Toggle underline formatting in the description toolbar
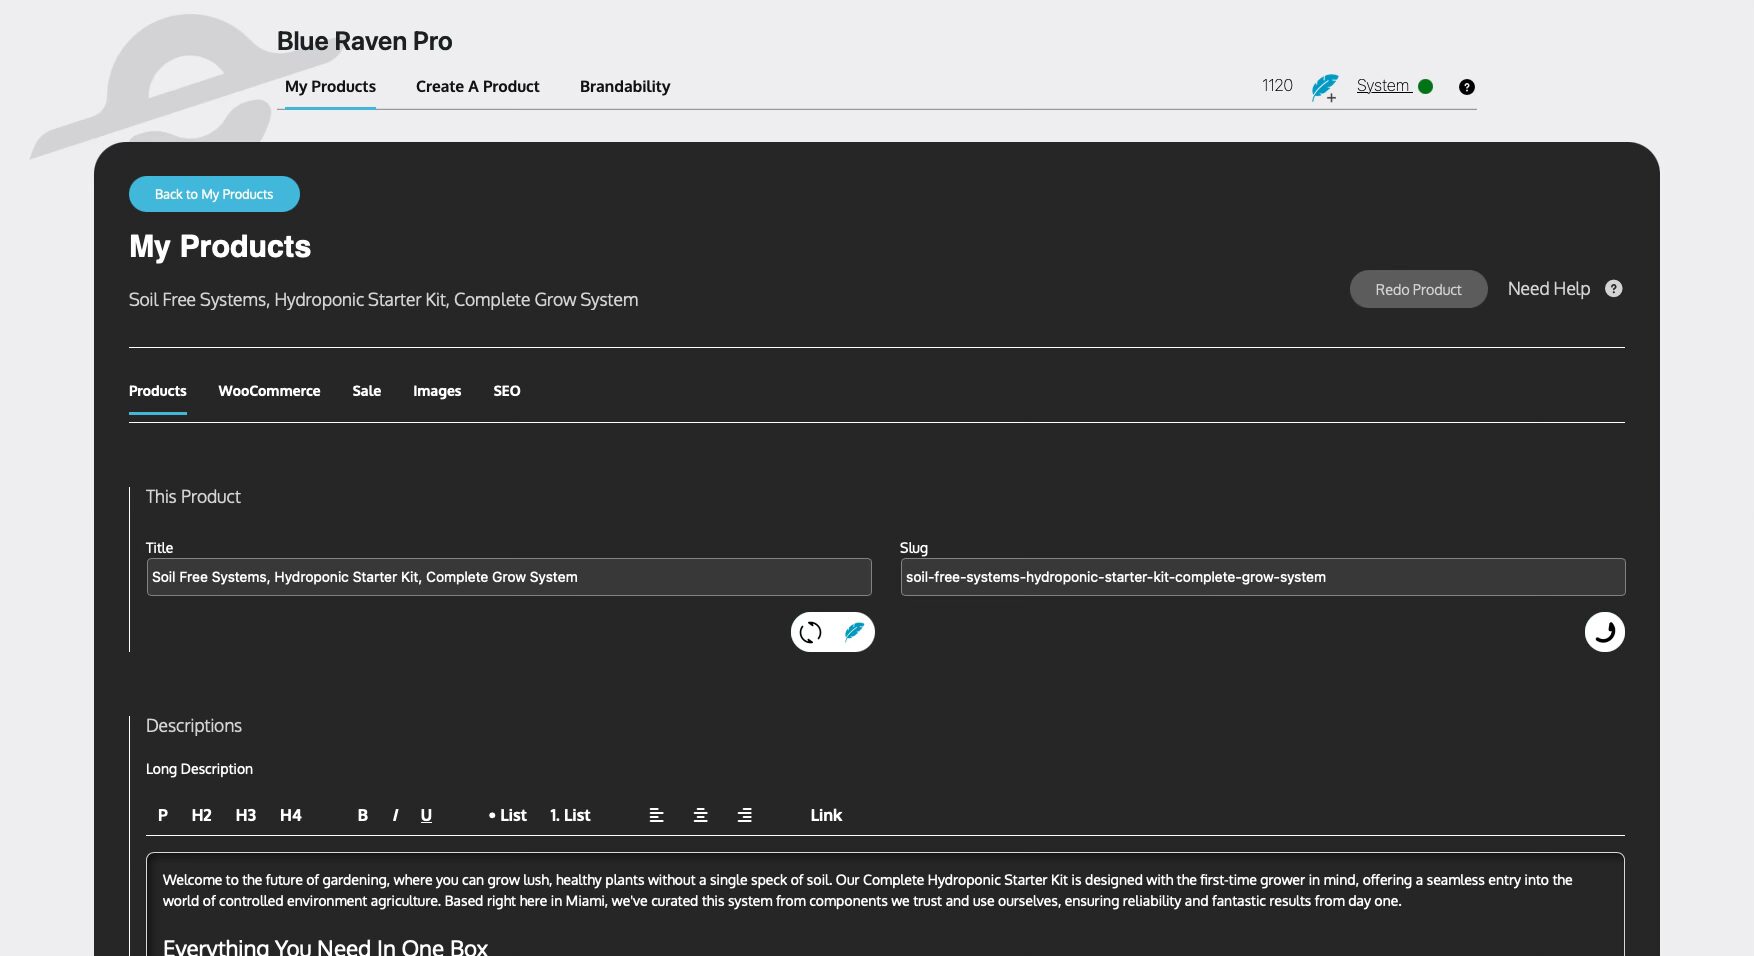 pyautogui.click(x=426, y=815)
